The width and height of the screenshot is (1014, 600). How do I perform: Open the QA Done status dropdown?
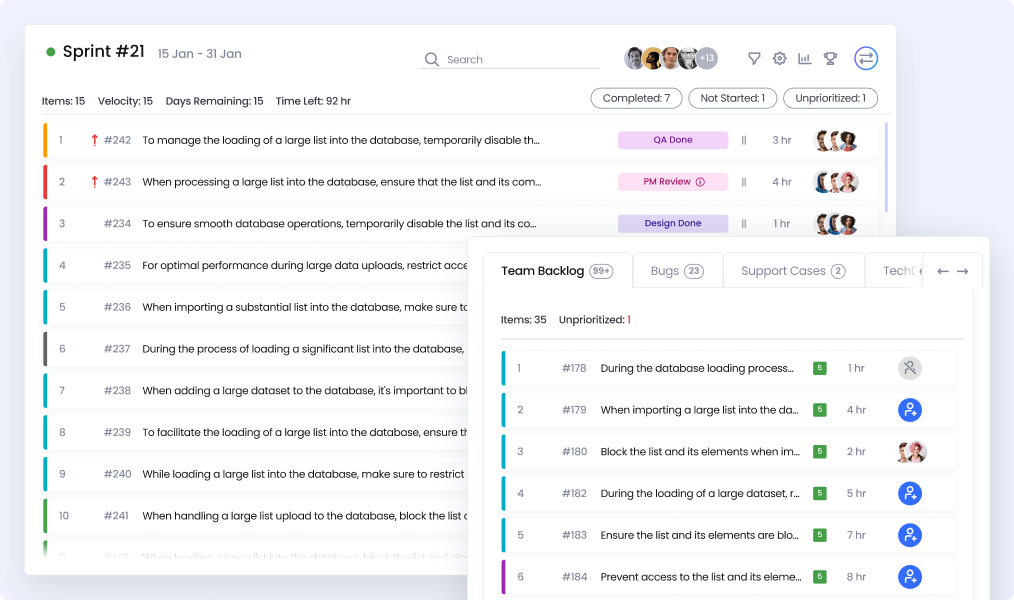coord(673,140)
